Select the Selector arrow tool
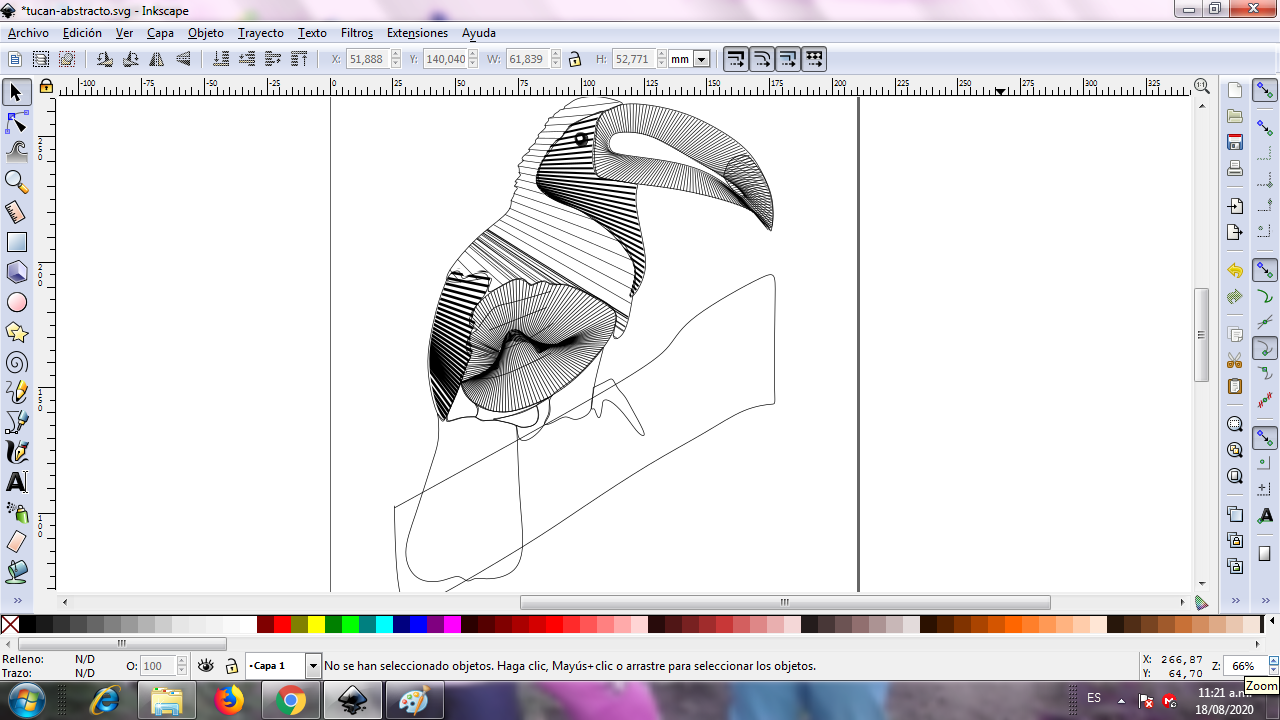This screenshot has width=1280, height=720. (16, 92)
